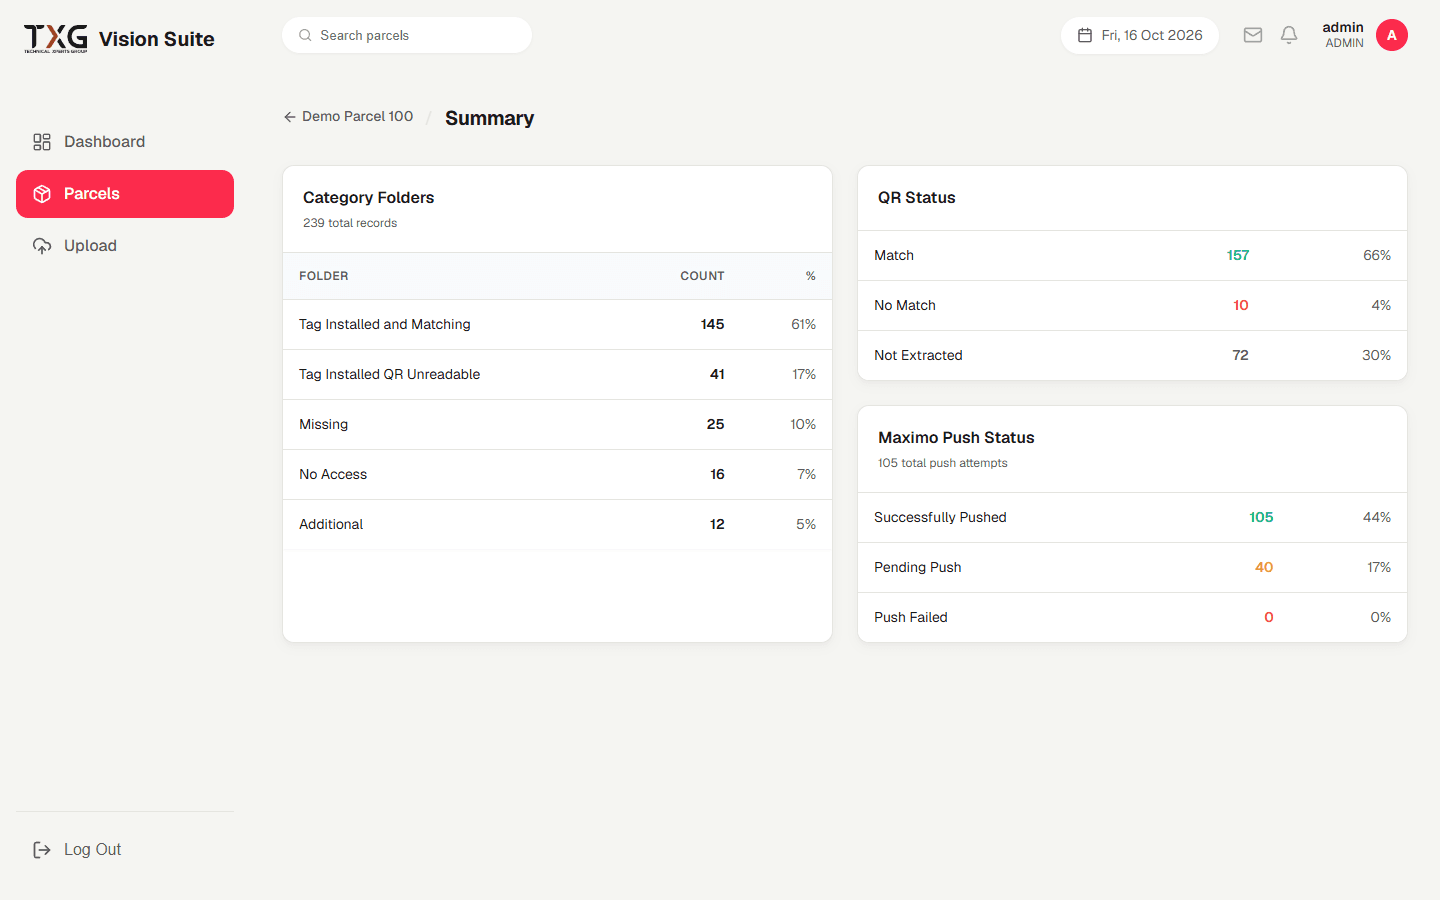Image resolution: width=1440 pixels, height=900 pixels.
Task: Click the COUNT column header
Action: click(702, 276)
